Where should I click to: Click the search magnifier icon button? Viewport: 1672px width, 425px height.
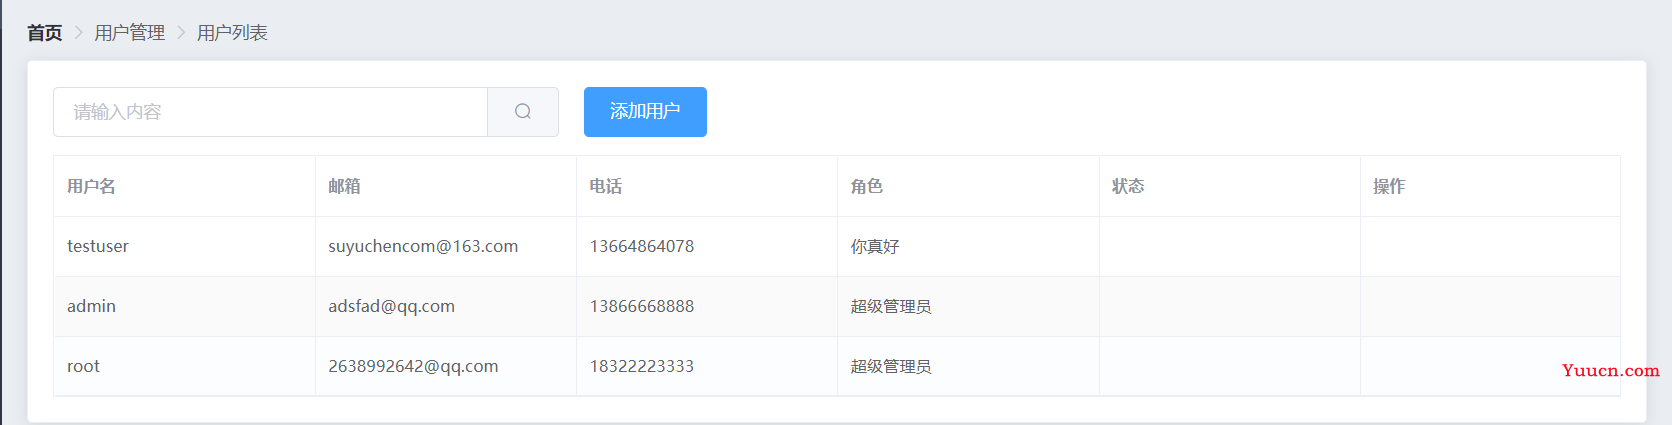[x=523, y=112]
